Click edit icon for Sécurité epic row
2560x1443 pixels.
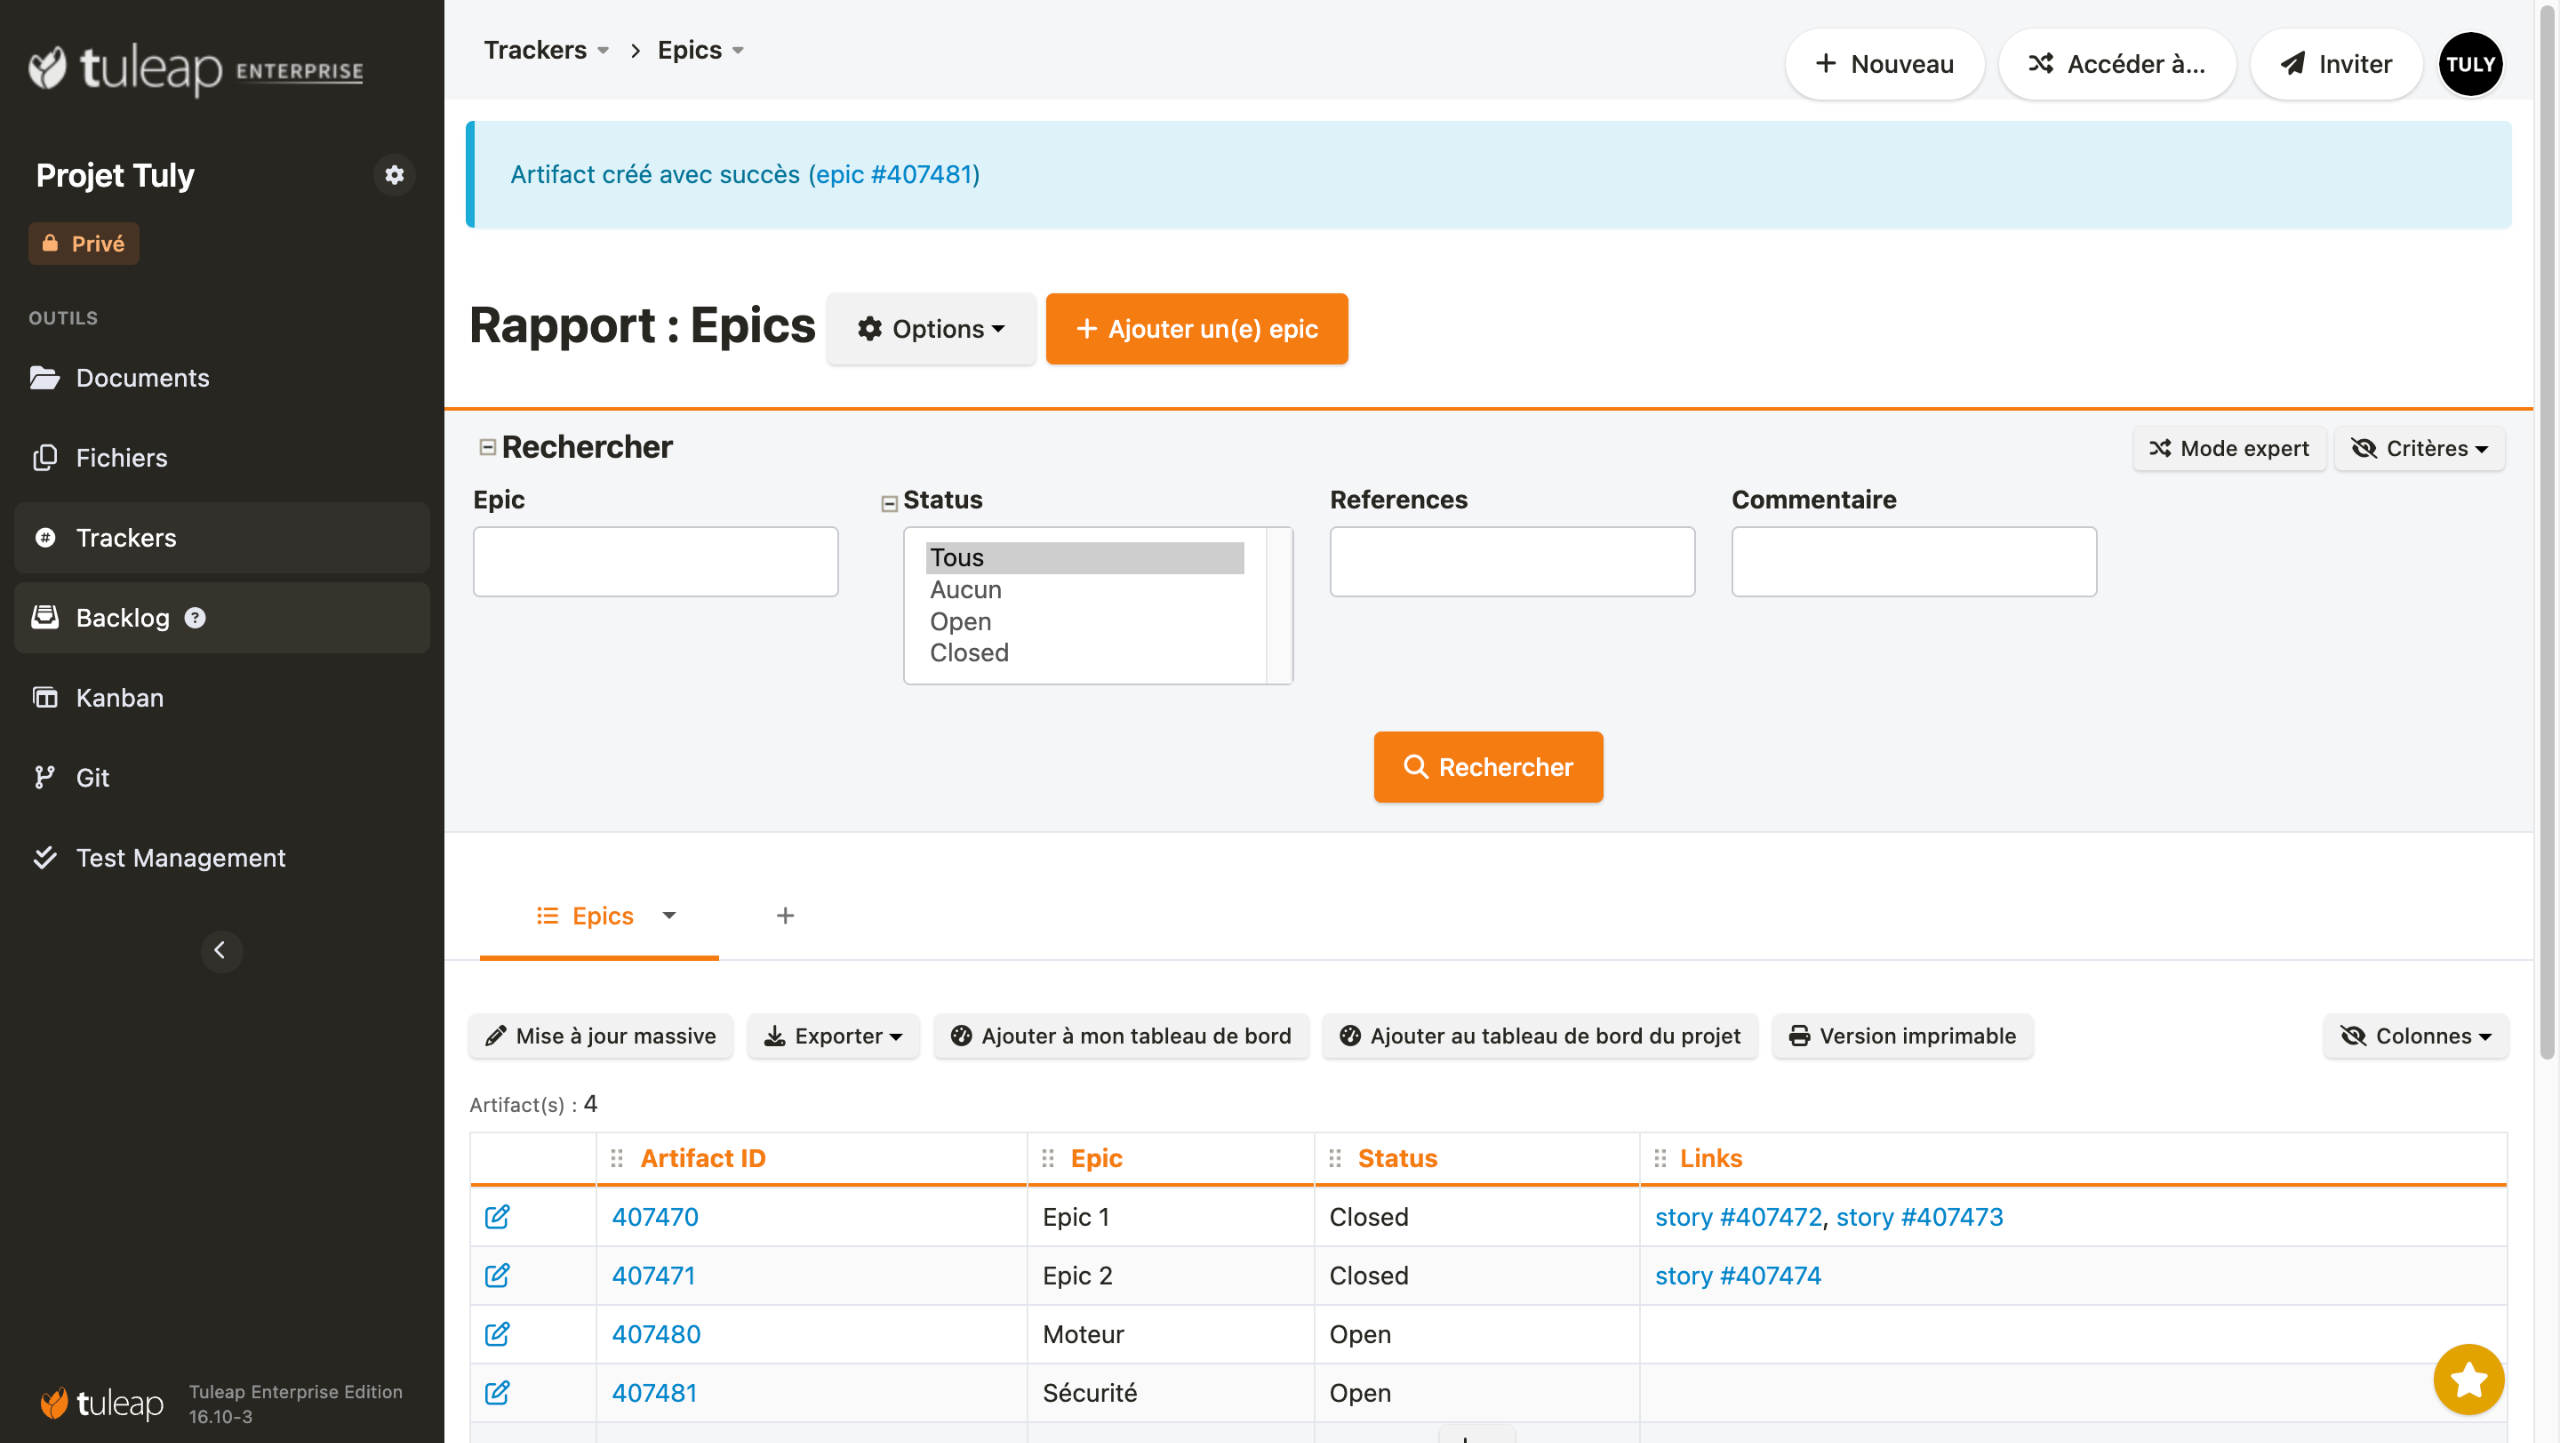pyautogui.click(x=497, y=1392)
